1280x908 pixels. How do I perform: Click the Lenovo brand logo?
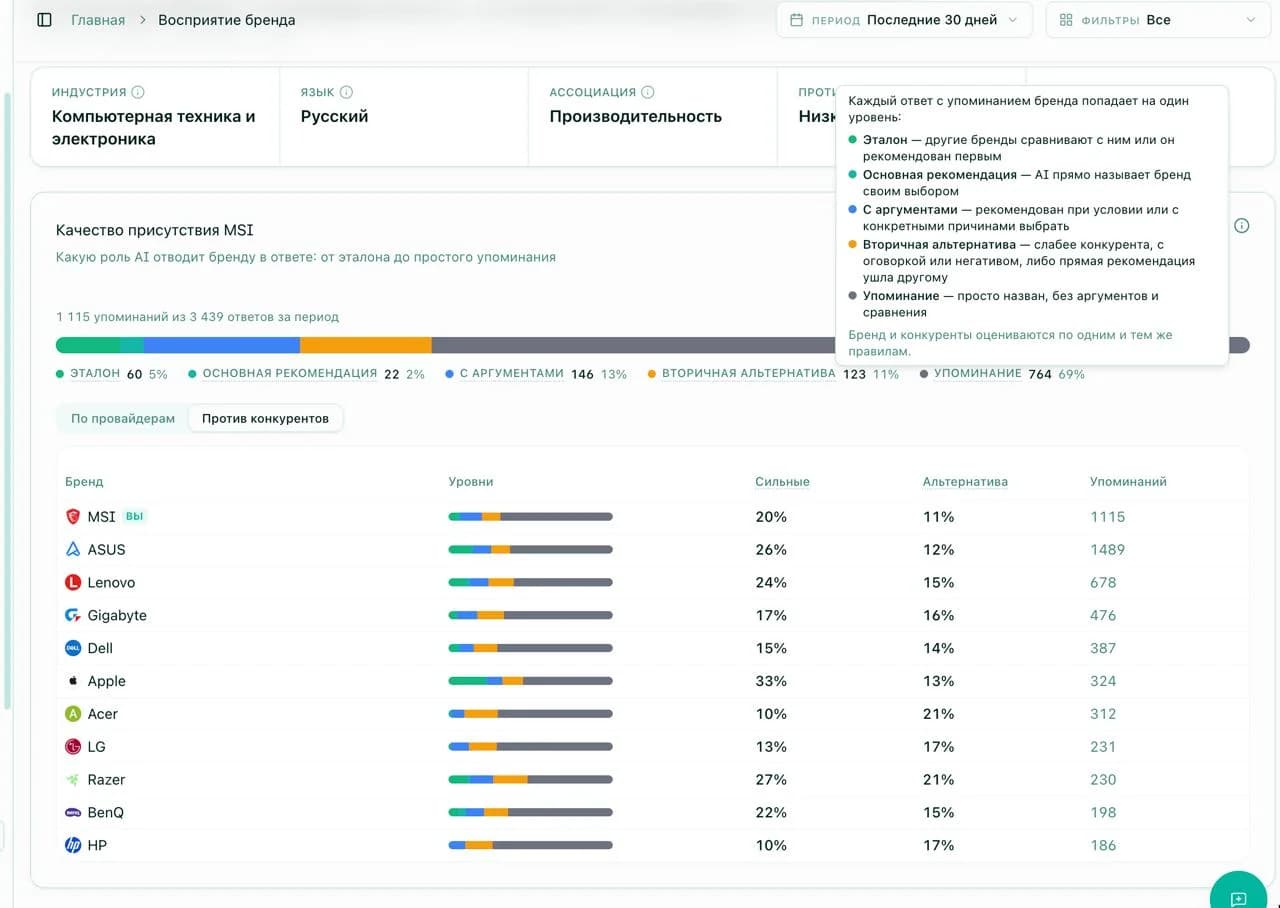pyautogui.click(x=73, y=583)
